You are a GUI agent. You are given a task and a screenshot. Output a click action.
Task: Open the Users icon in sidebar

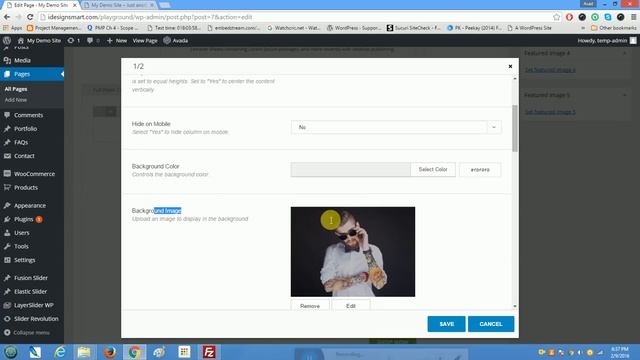coord(7,233)
